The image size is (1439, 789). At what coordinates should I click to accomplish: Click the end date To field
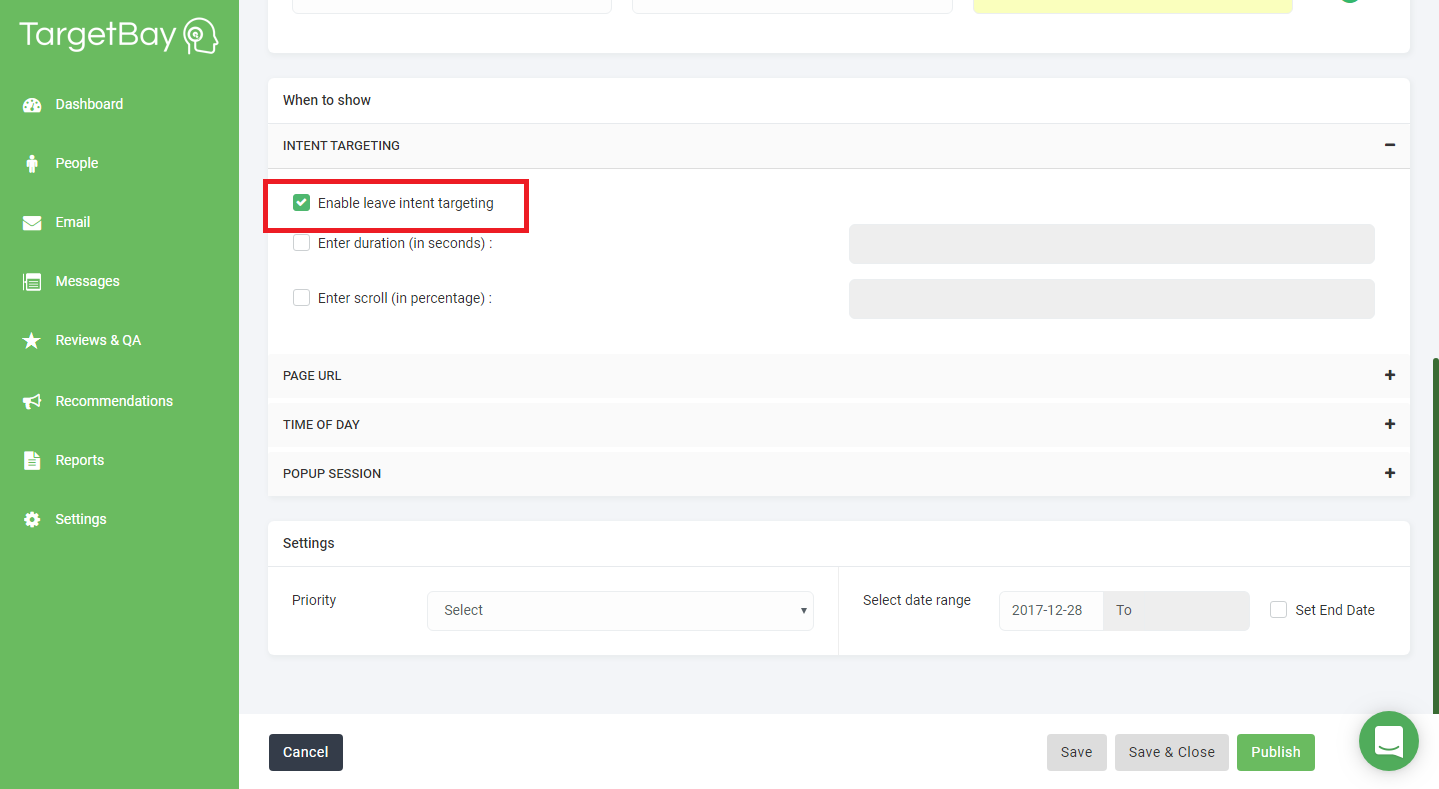point(1176,610)
